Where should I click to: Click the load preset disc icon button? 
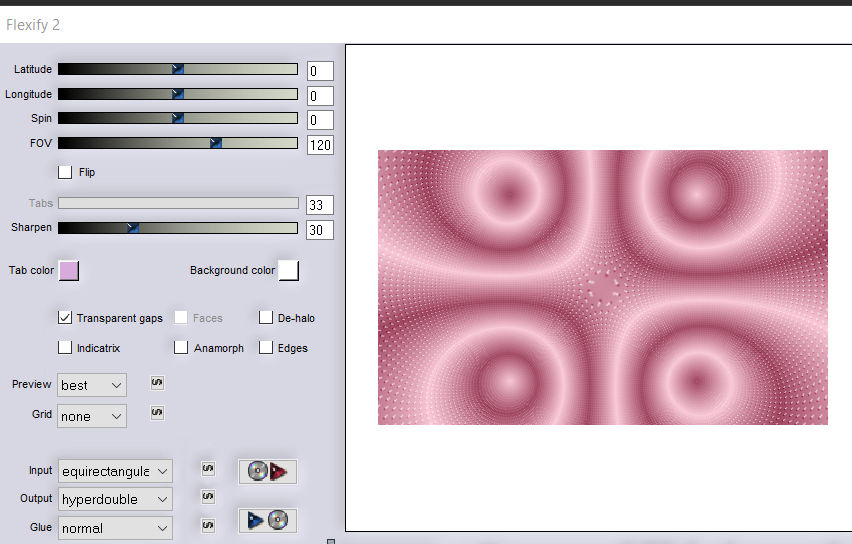coord(267,471)
